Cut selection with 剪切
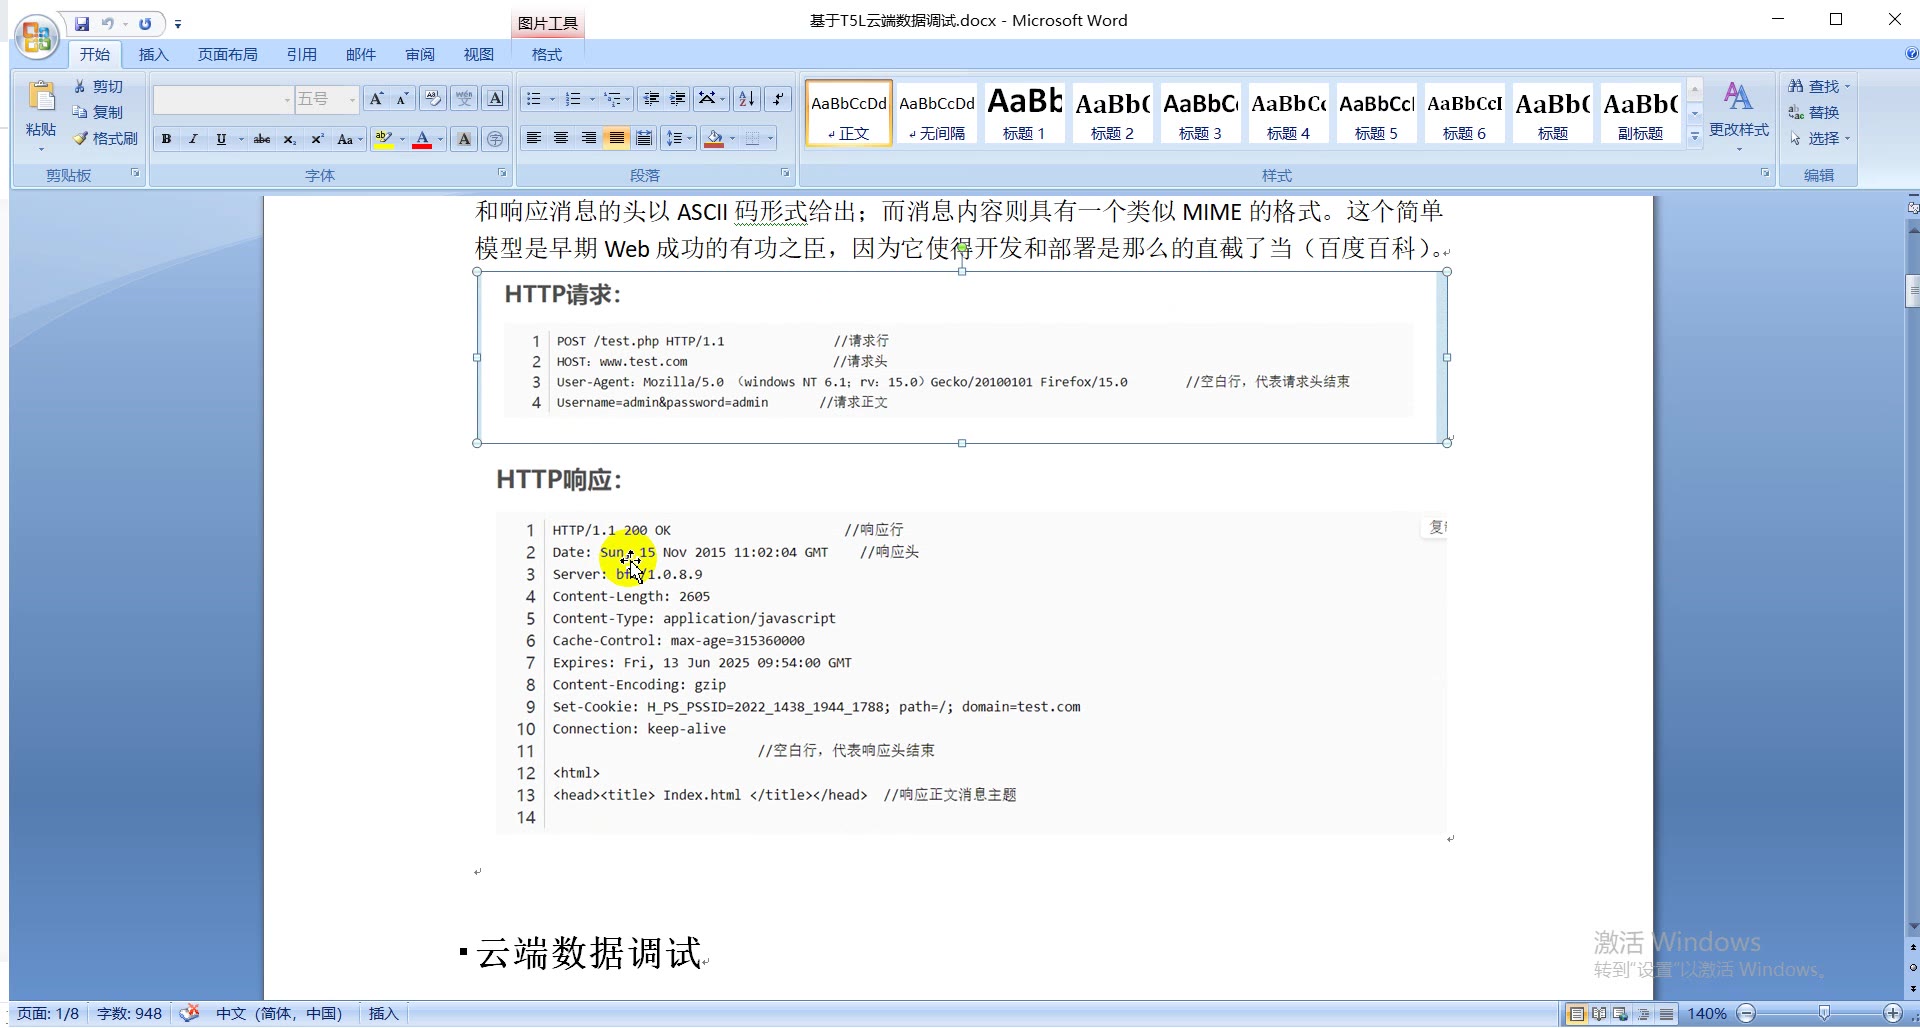Image resolution: width=1920 pixels, height=1028 pixels. coord(97,87)
